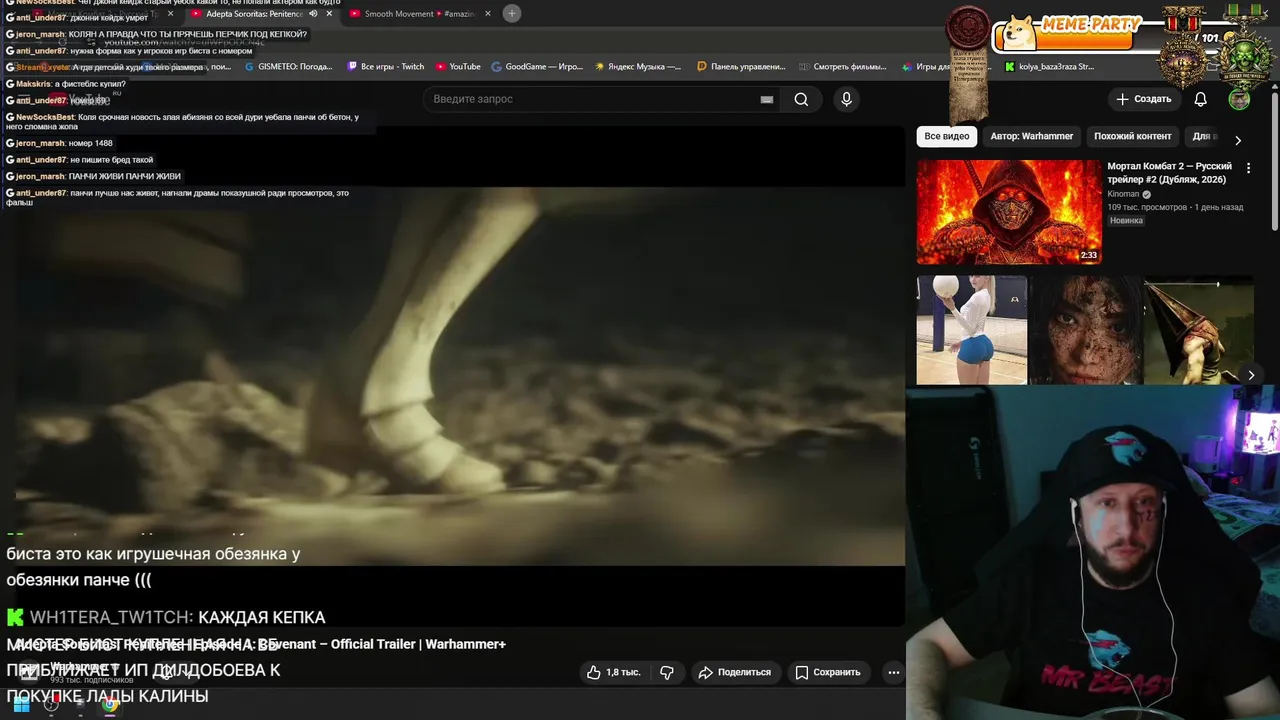Open the GoodGame bookmark
1280x720 pixels.
point(537,67)
